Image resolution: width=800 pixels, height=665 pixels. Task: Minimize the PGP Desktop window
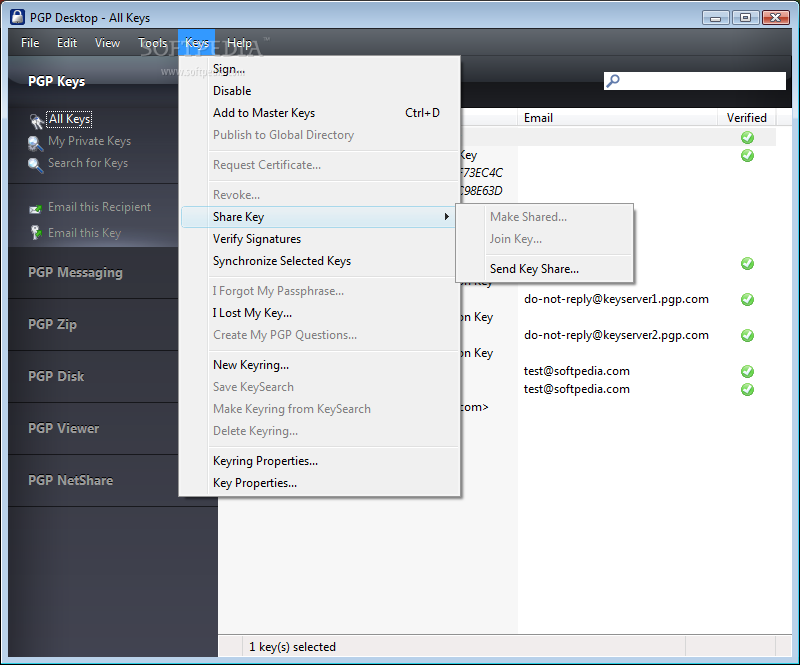pyautogui.click(x=715, y=18)
